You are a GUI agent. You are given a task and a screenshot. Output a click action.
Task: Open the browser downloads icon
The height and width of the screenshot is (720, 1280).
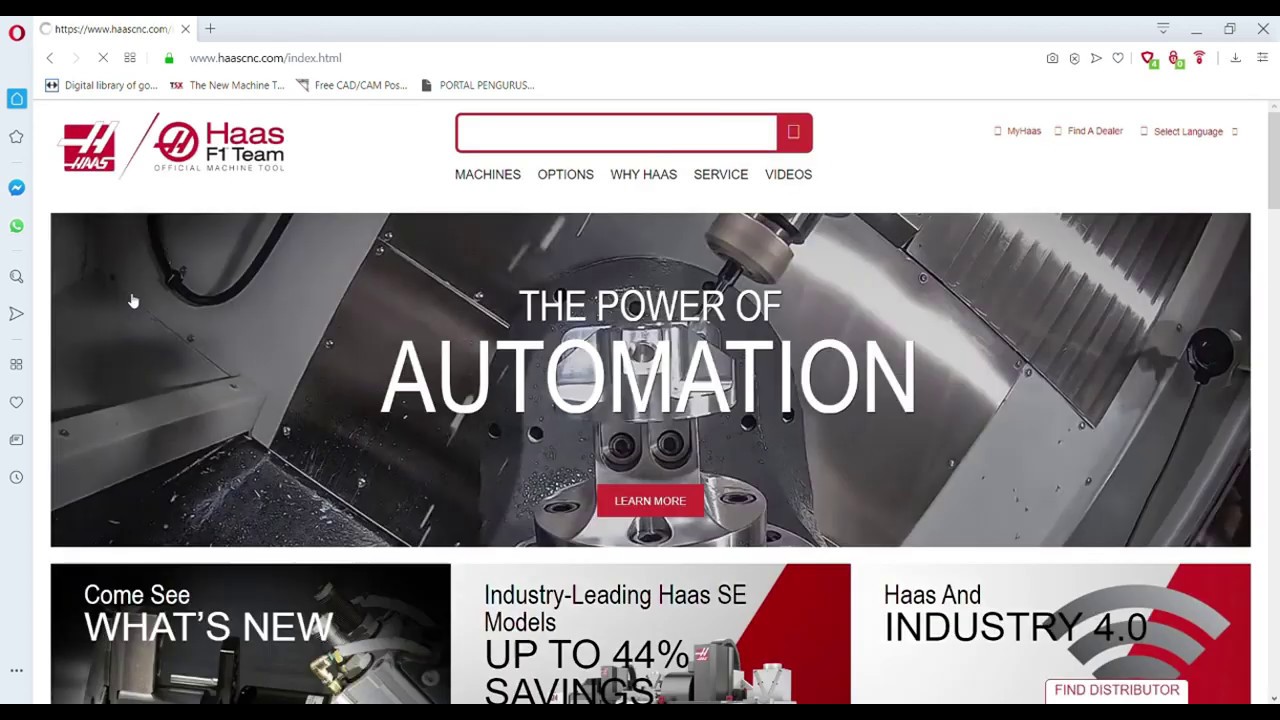[1235, 58]
